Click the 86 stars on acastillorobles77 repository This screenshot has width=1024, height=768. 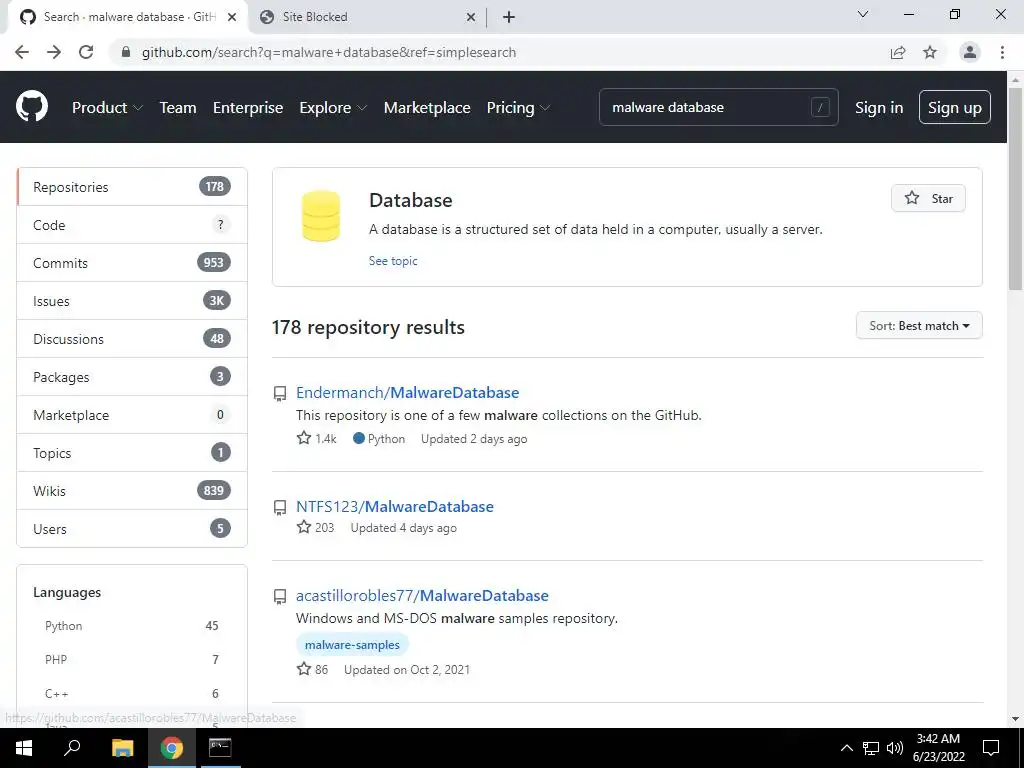tap(312, 669)
